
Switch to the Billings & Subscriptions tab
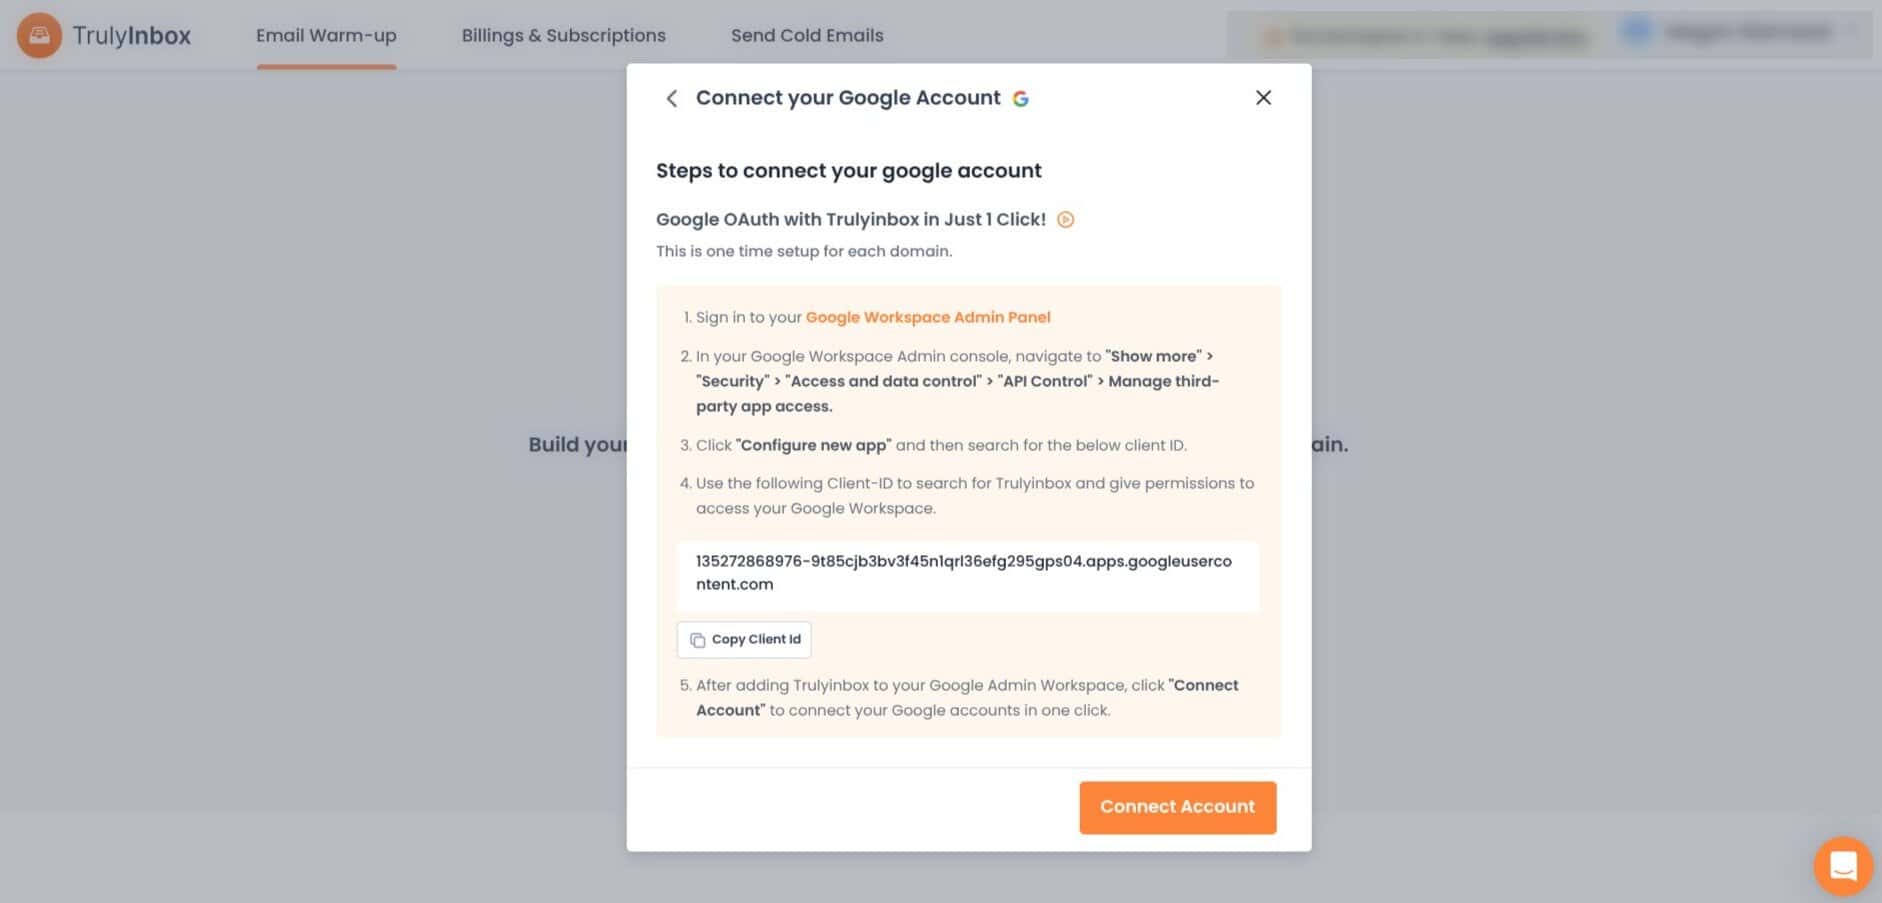click(x=563, y=35)
